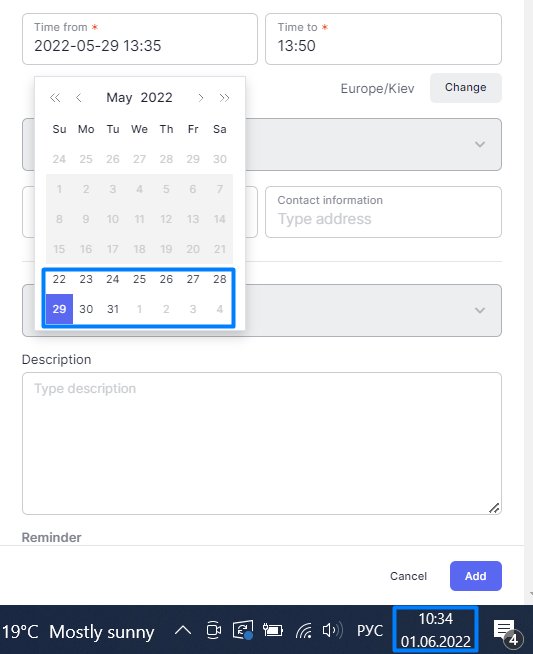Go to next month with right arrow
The image size is (533, 654).
coord(201,98)
